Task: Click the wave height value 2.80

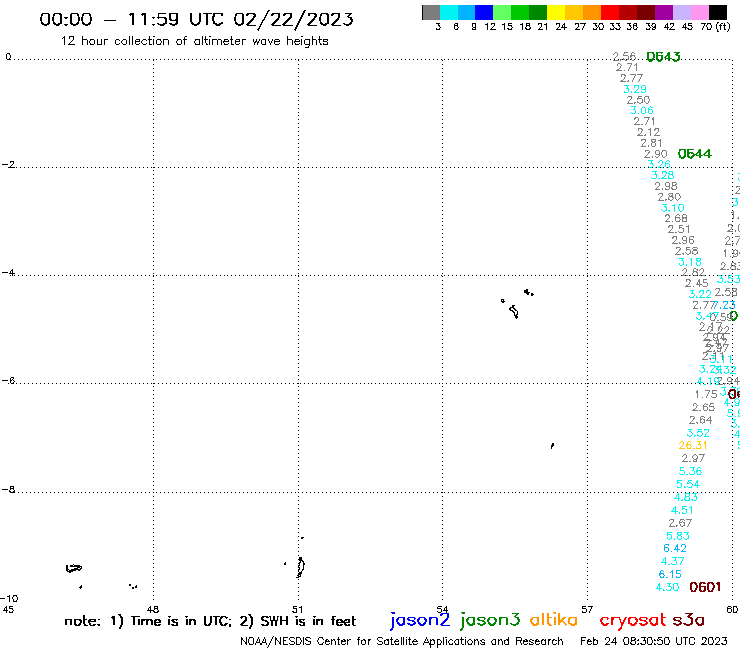Action: (669, 197)
